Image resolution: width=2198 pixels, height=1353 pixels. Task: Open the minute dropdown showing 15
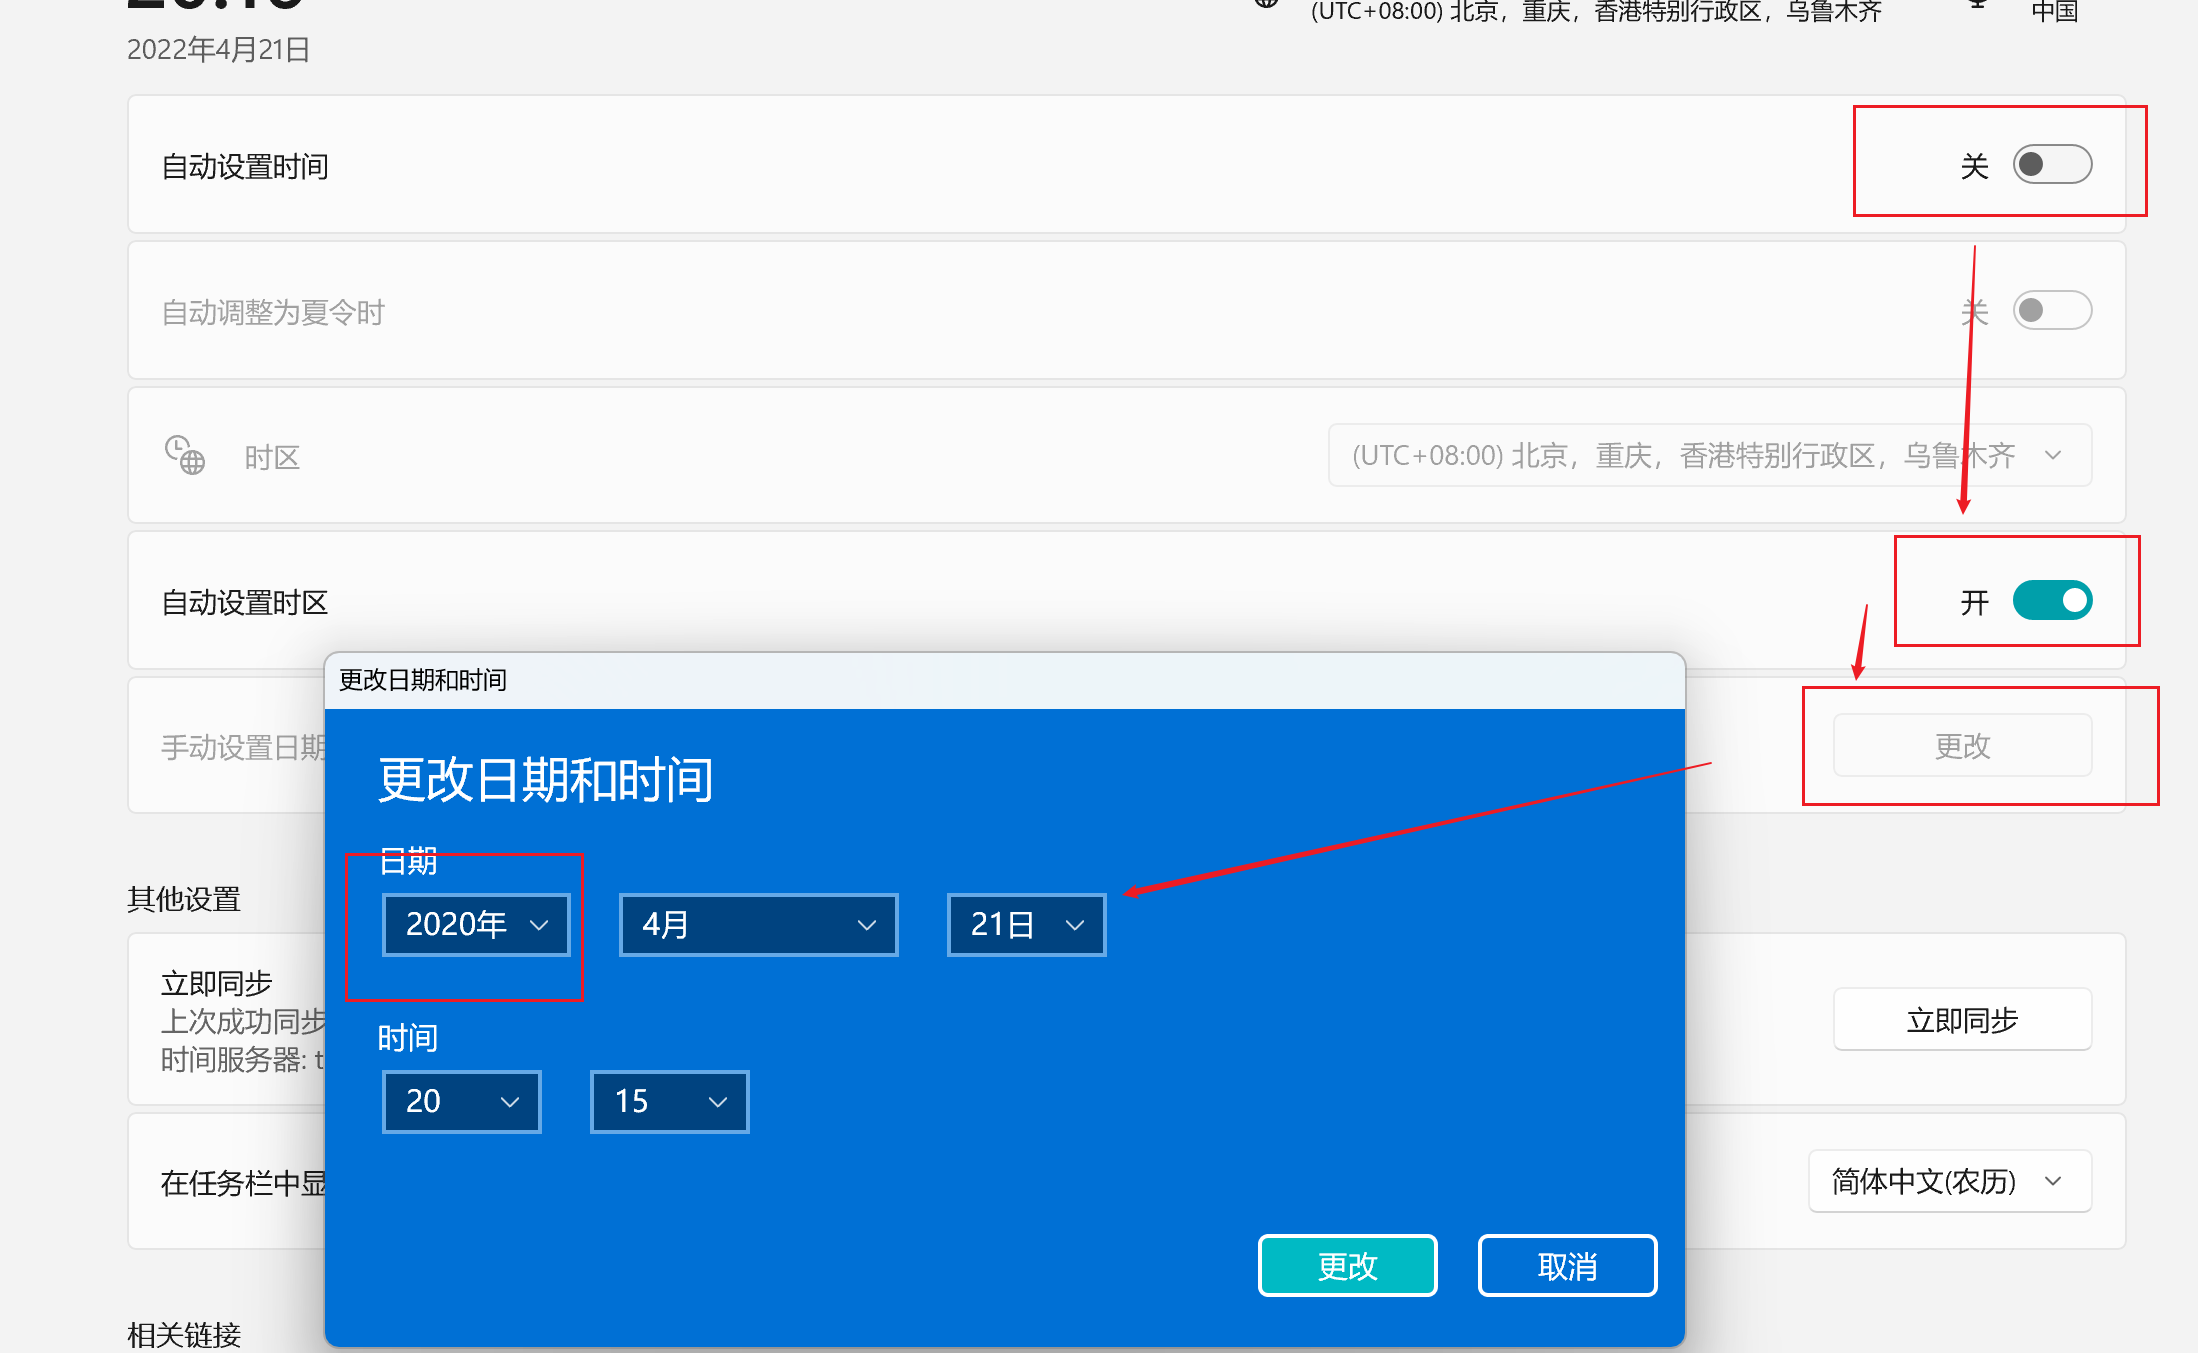[669, 1102]
